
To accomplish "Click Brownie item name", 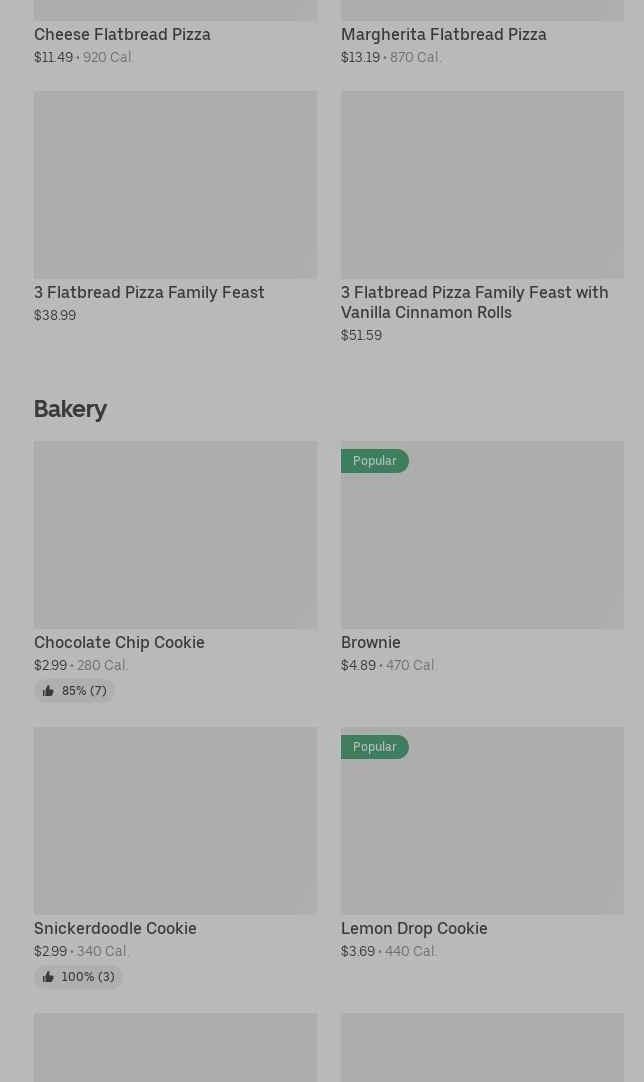I will click(x=371, y=642).
